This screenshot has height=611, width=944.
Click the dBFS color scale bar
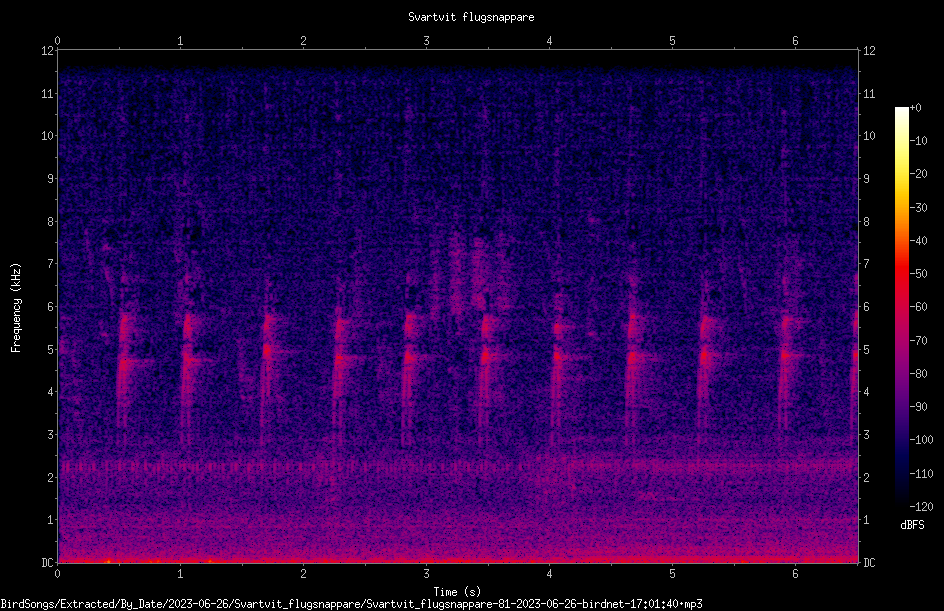tap(901, 306)
